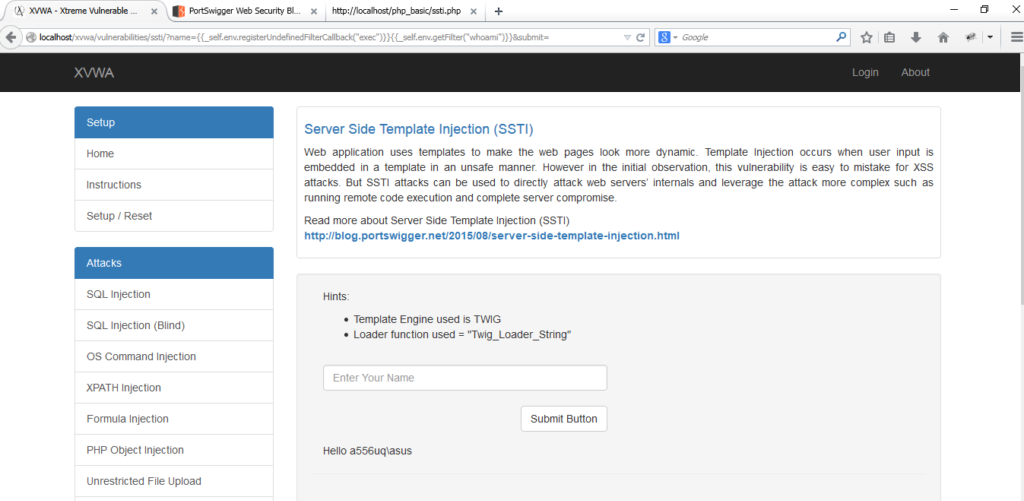1024x501 pixels.
Task: Close the XVWA browser tab
Action: pos(156,11)
